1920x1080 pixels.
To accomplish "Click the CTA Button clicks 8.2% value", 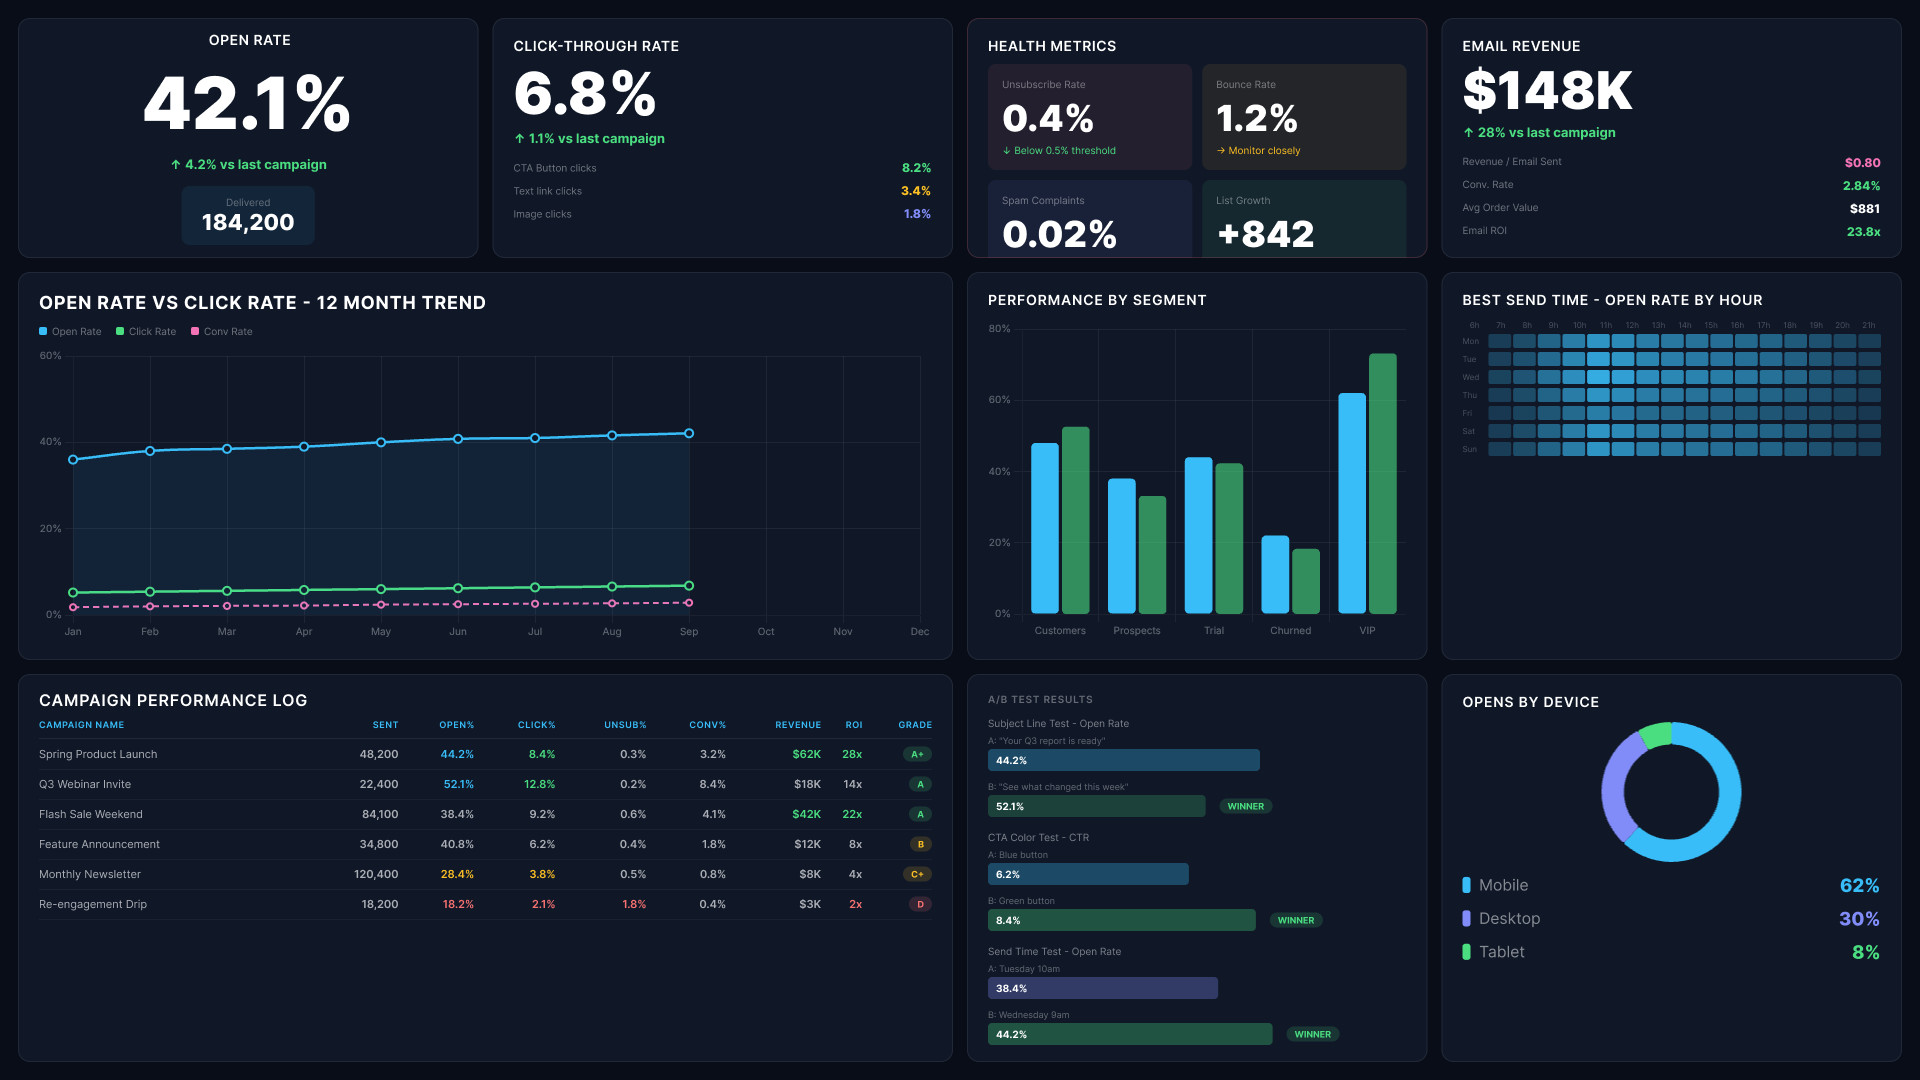I will pyautogui.click(x=916, y=168).
